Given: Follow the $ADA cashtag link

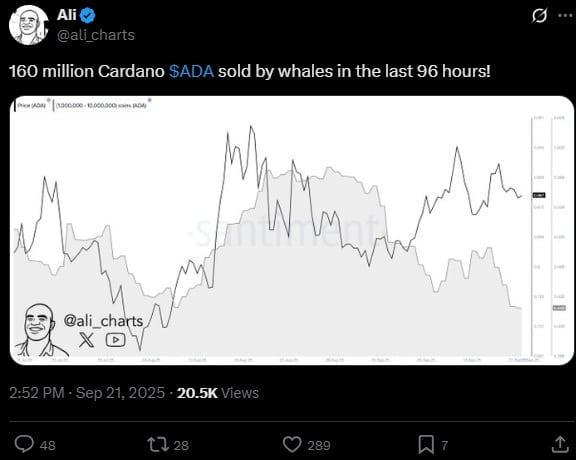Looking at the screenshot, I should [191, 71].
